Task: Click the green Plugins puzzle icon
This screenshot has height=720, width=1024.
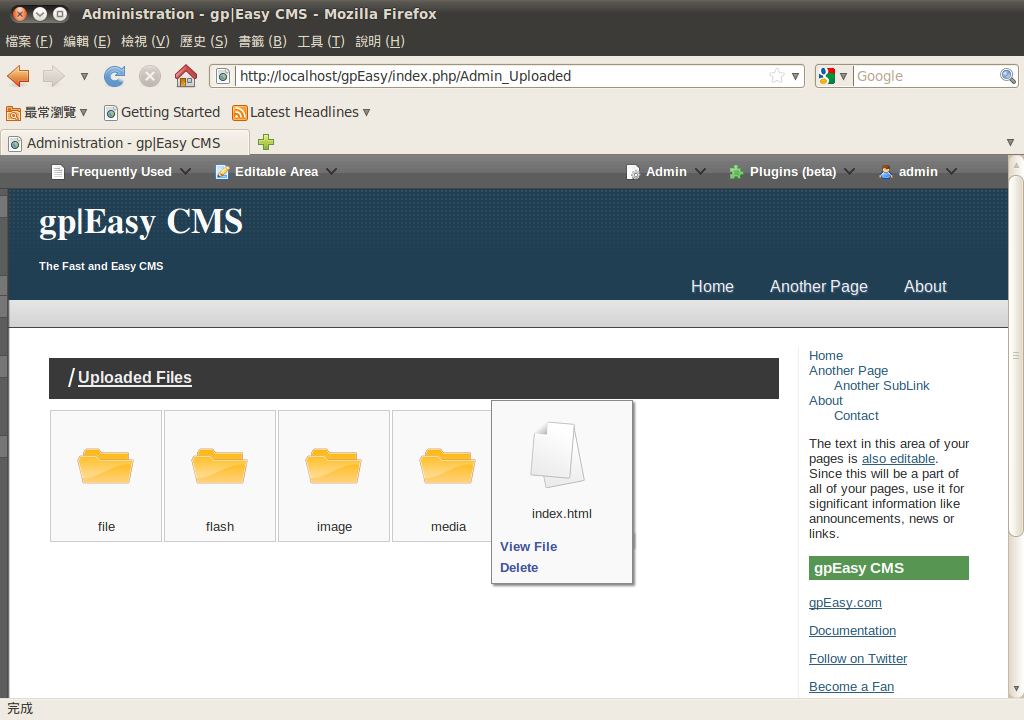Action: (x=736, y=172)
